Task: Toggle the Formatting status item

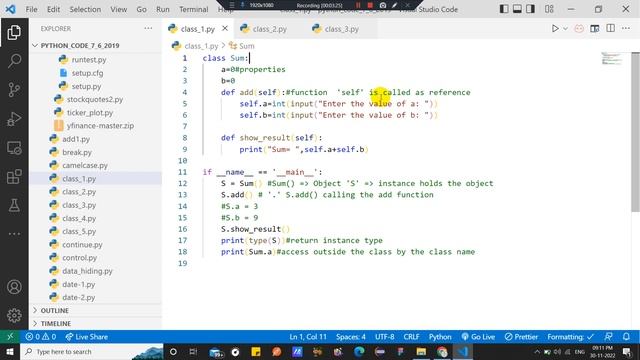Action: point(570,337)
